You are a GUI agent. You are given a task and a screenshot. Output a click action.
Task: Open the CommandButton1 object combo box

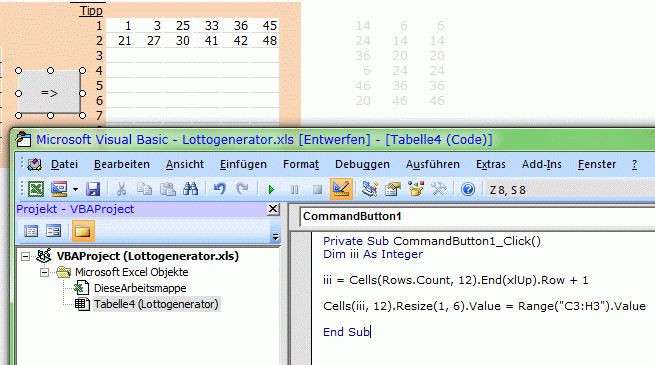tap(477, 216)
